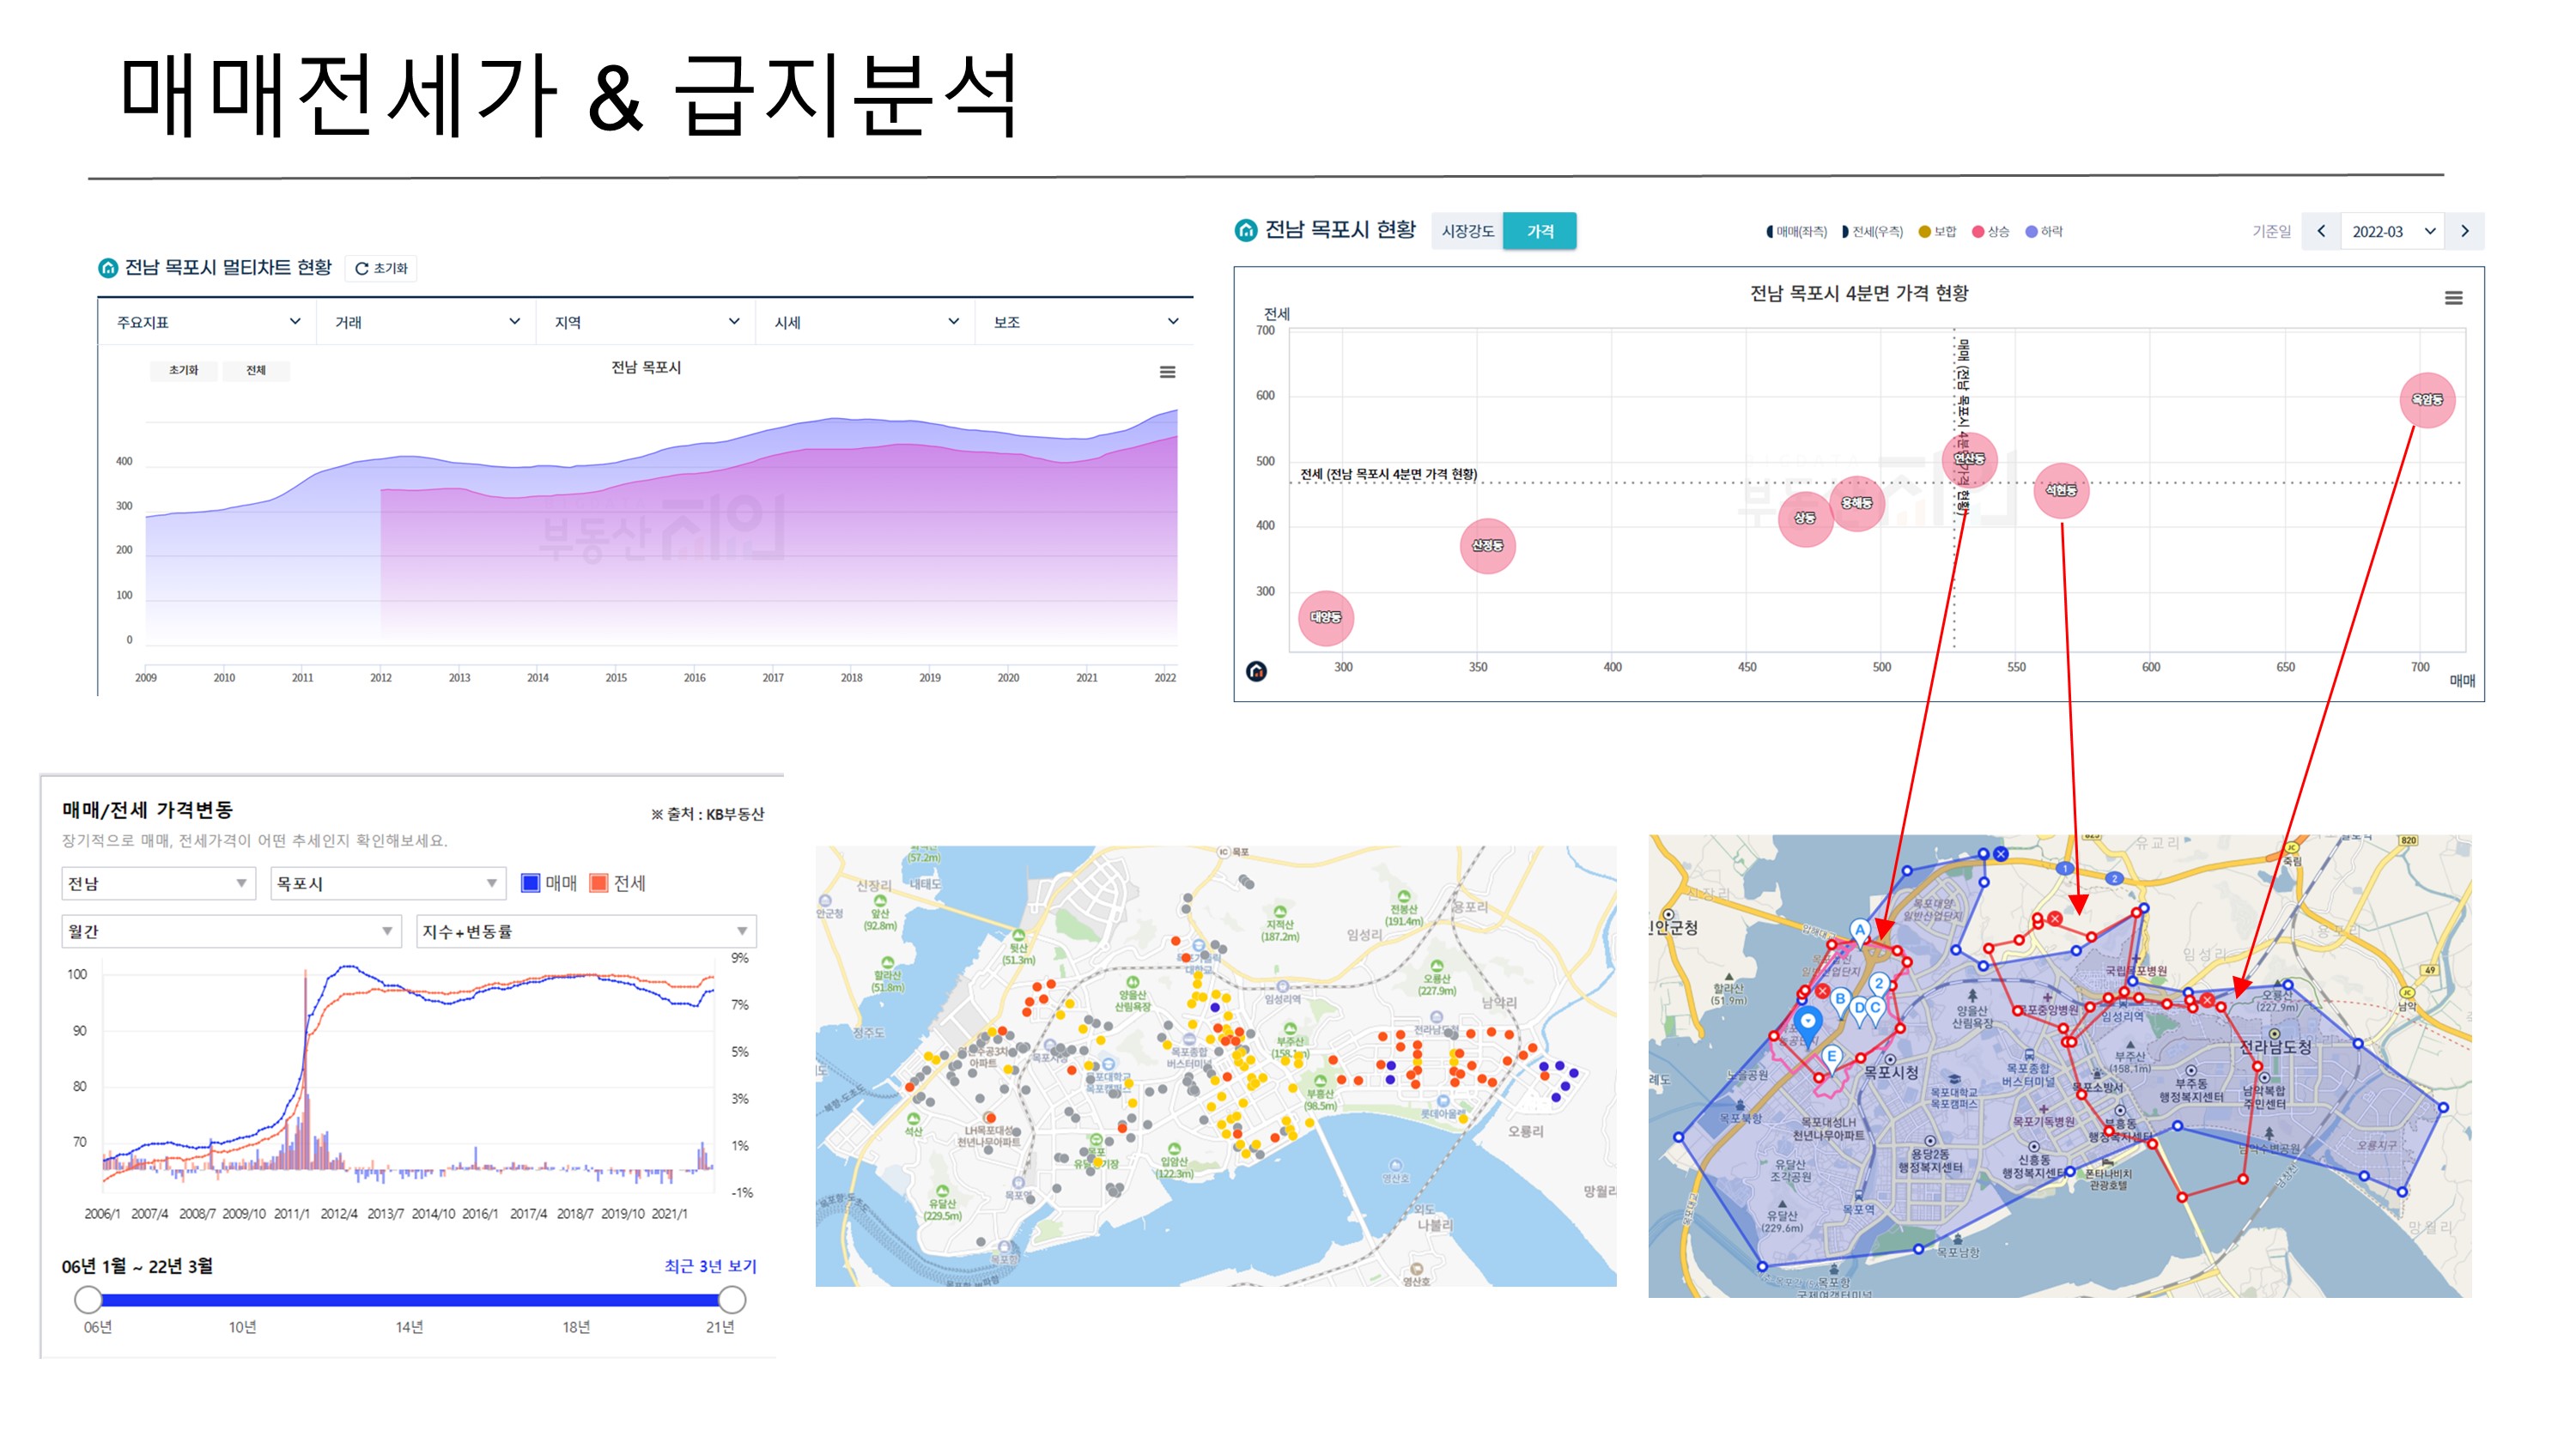This screenshot has height=1449, width=2576.
Task: Switch to the 시장강도 tab
Action: click(1467, 231)
